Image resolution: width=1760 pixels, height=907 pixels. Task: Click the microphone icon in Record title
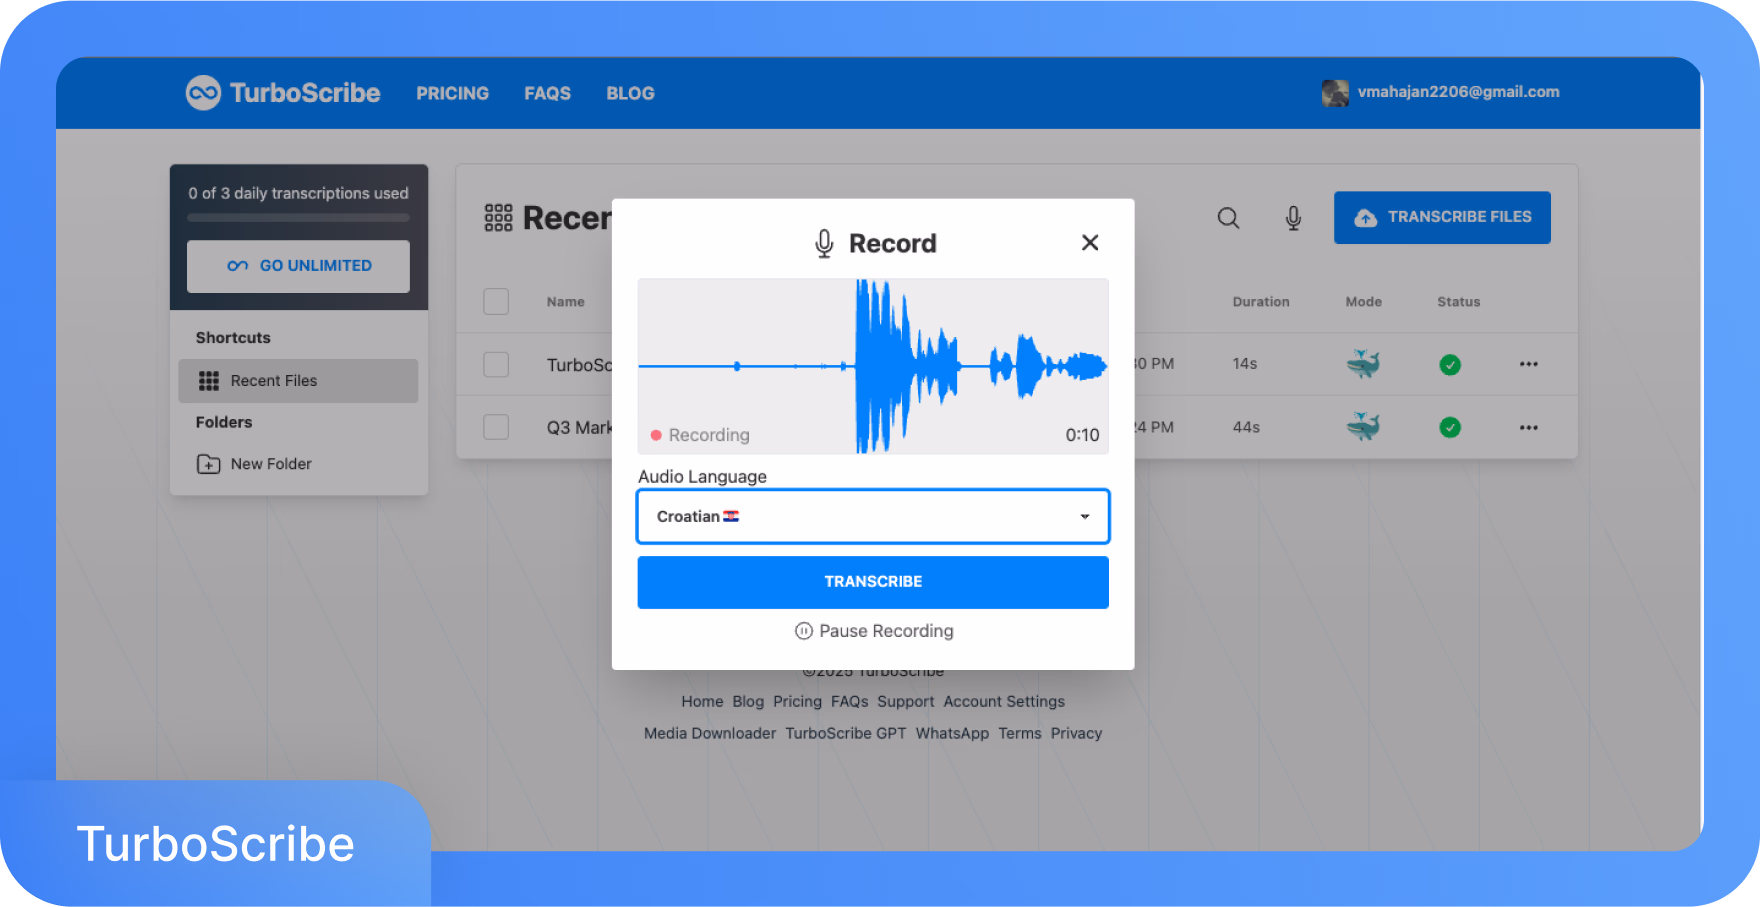[x=824, y=243]
